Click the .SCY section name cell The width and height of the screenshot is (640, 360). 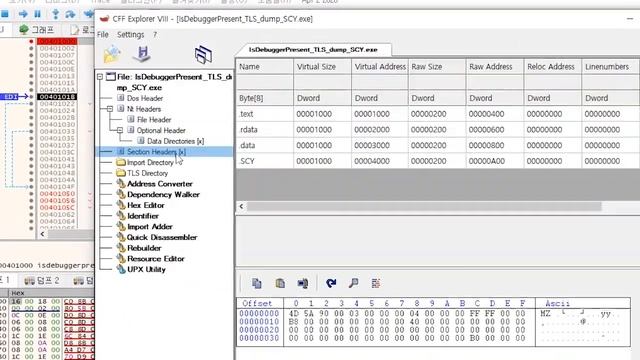[x=264, y=161]
